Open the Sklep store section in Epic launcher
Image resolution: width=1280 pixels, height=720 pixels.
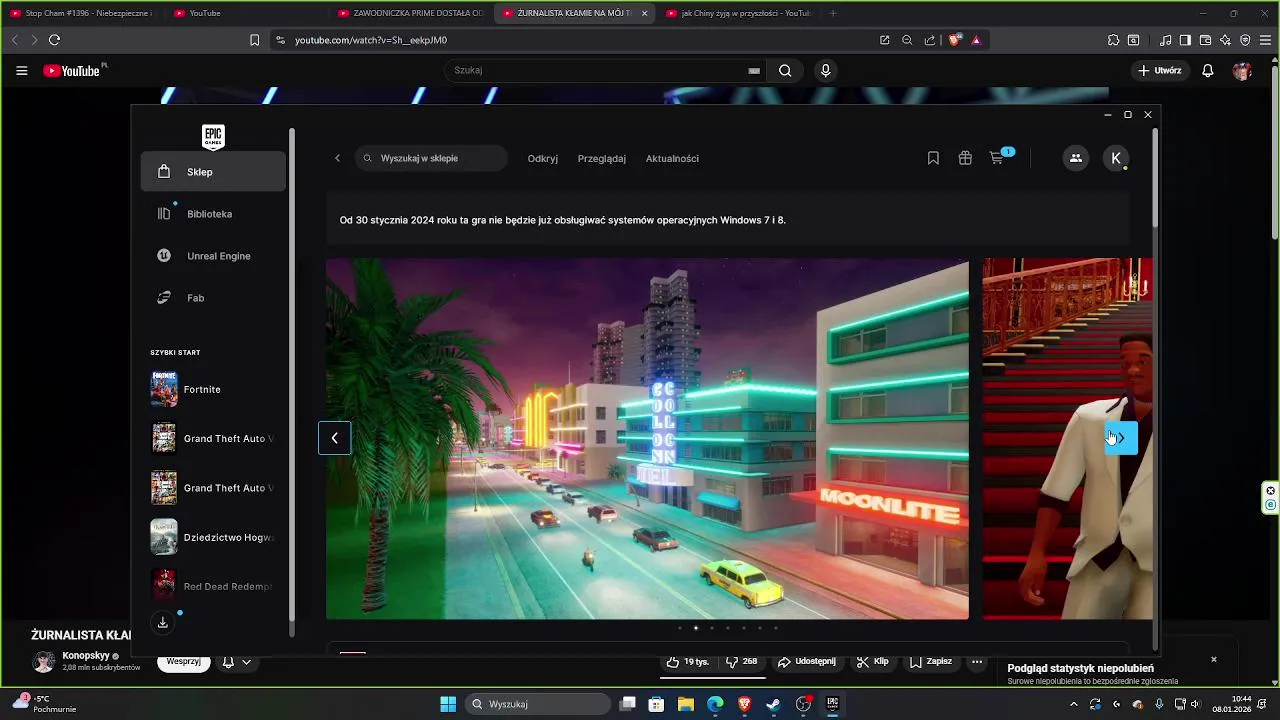[213, 172]
